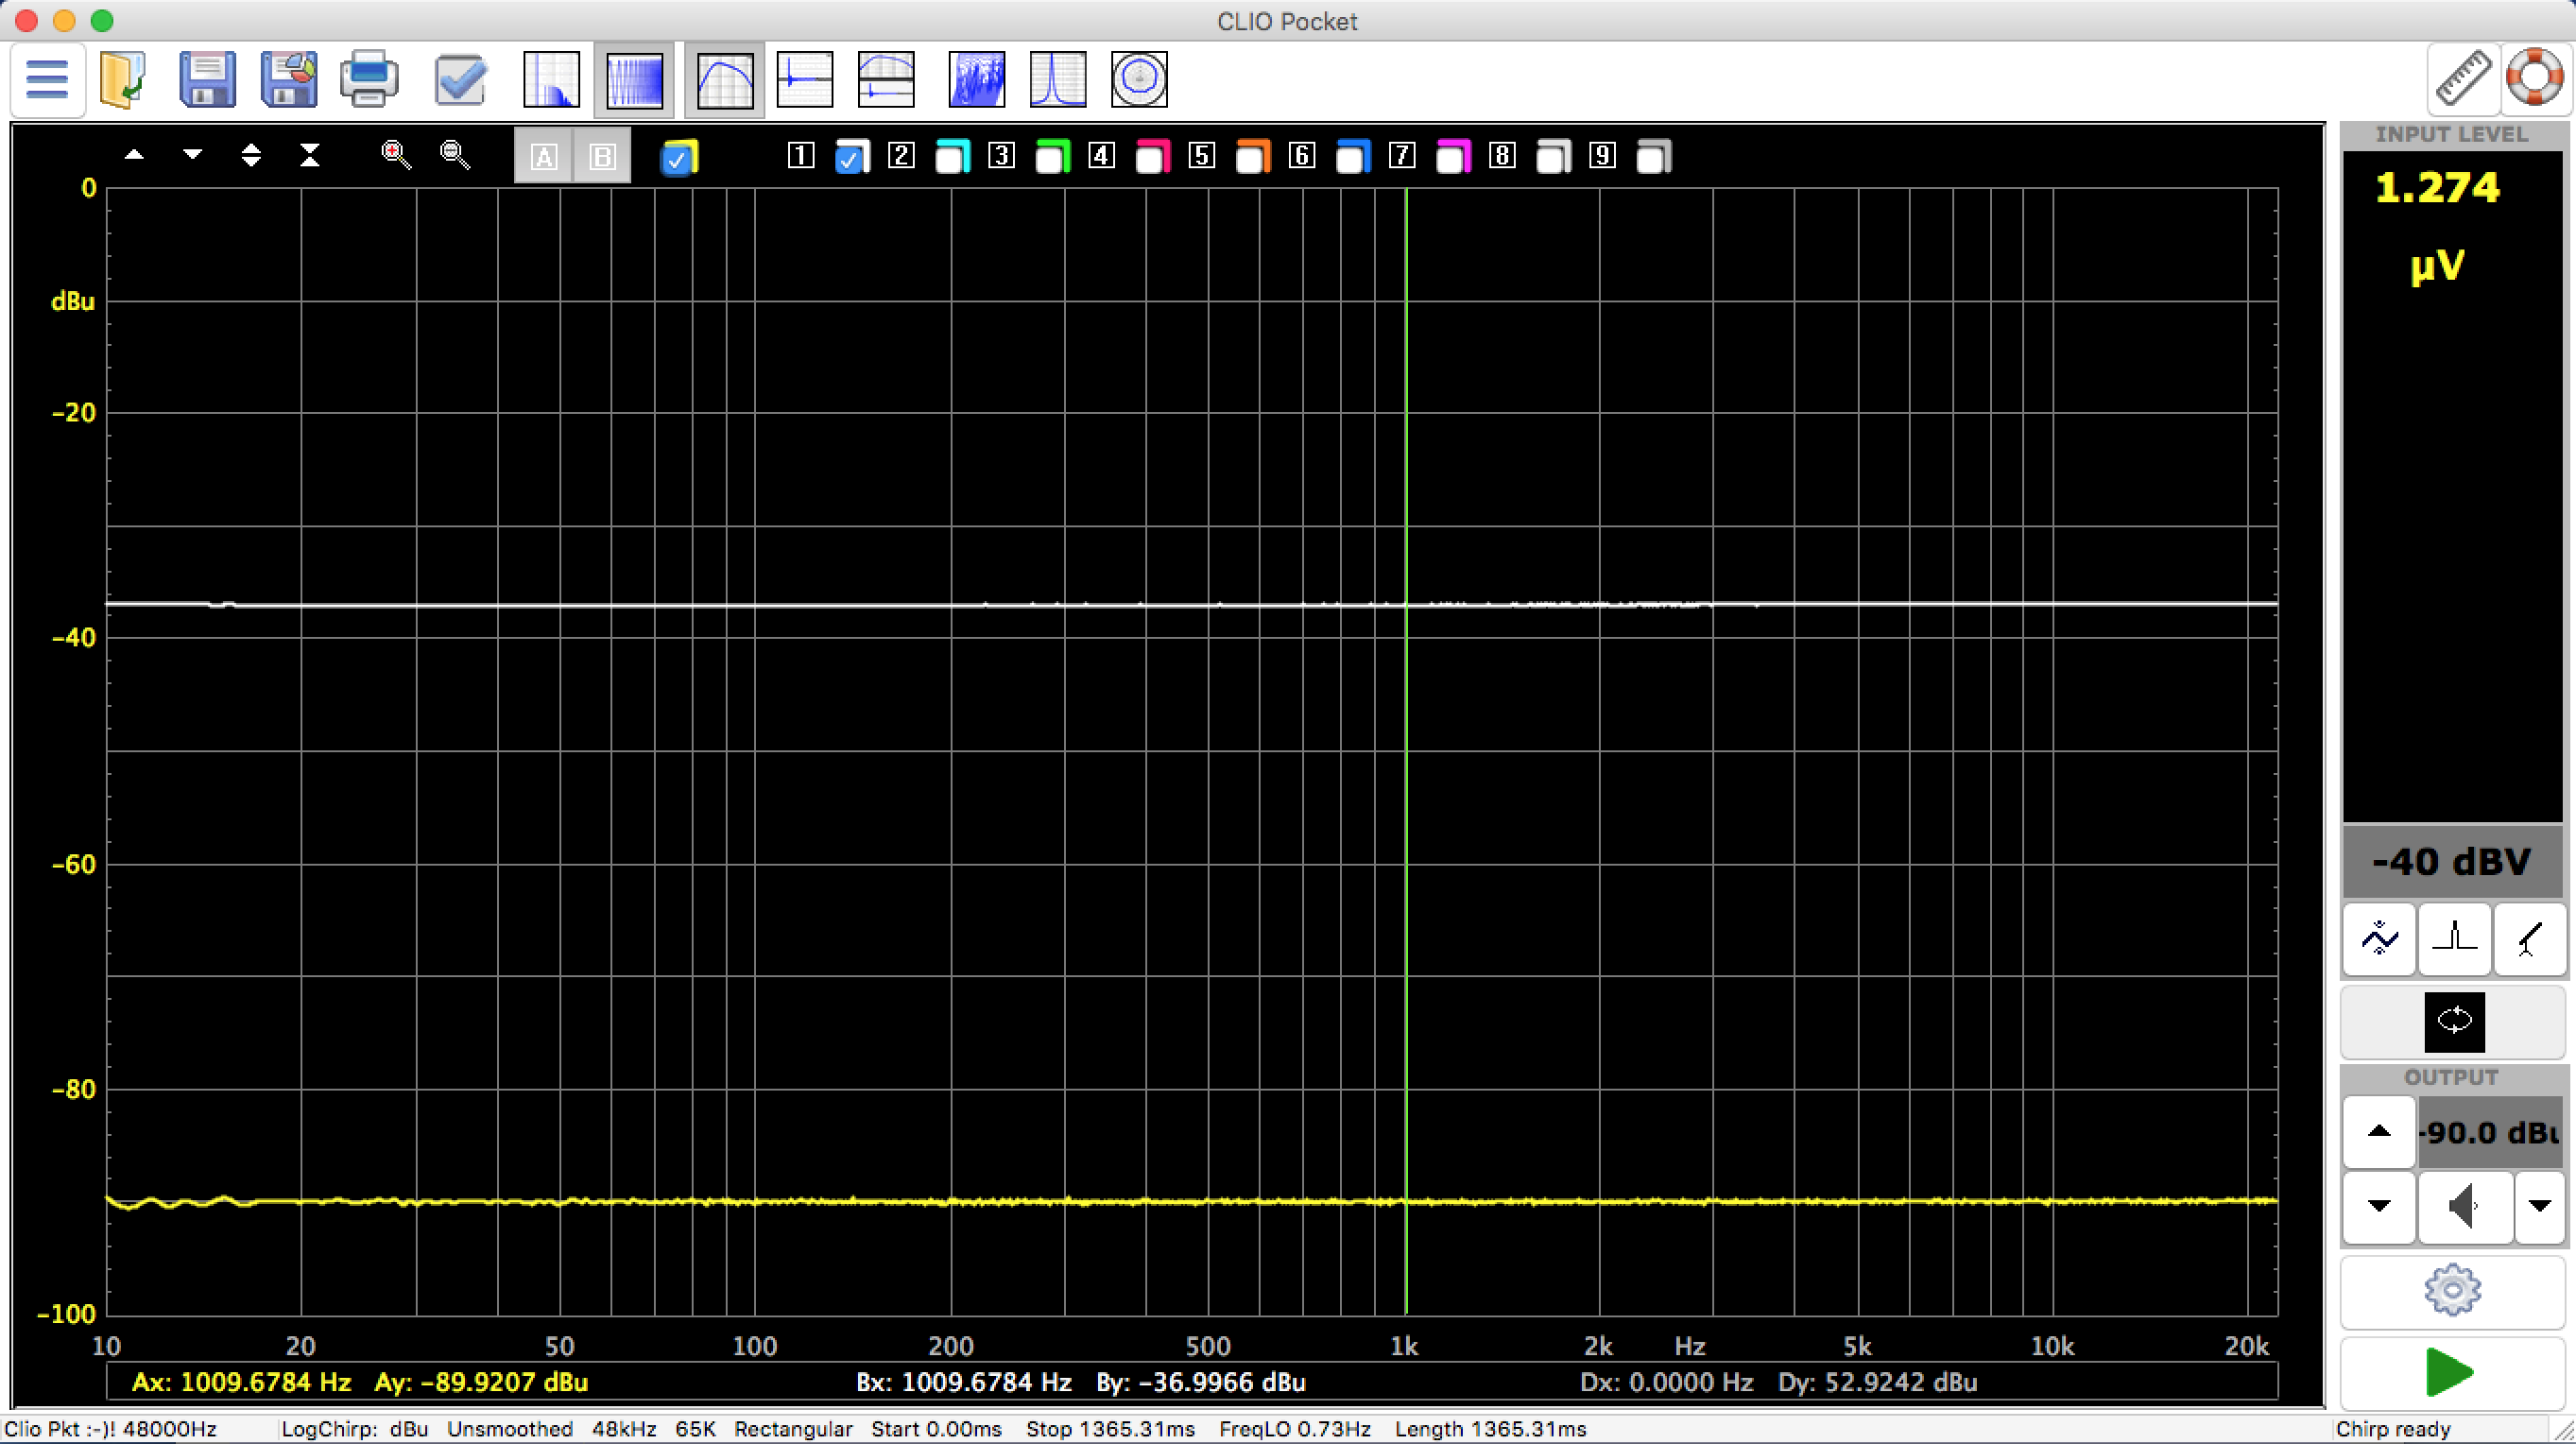Zoom in with the plus magnifier
The width and height of the screenshot is (2576, 1444).
[396, 155]
